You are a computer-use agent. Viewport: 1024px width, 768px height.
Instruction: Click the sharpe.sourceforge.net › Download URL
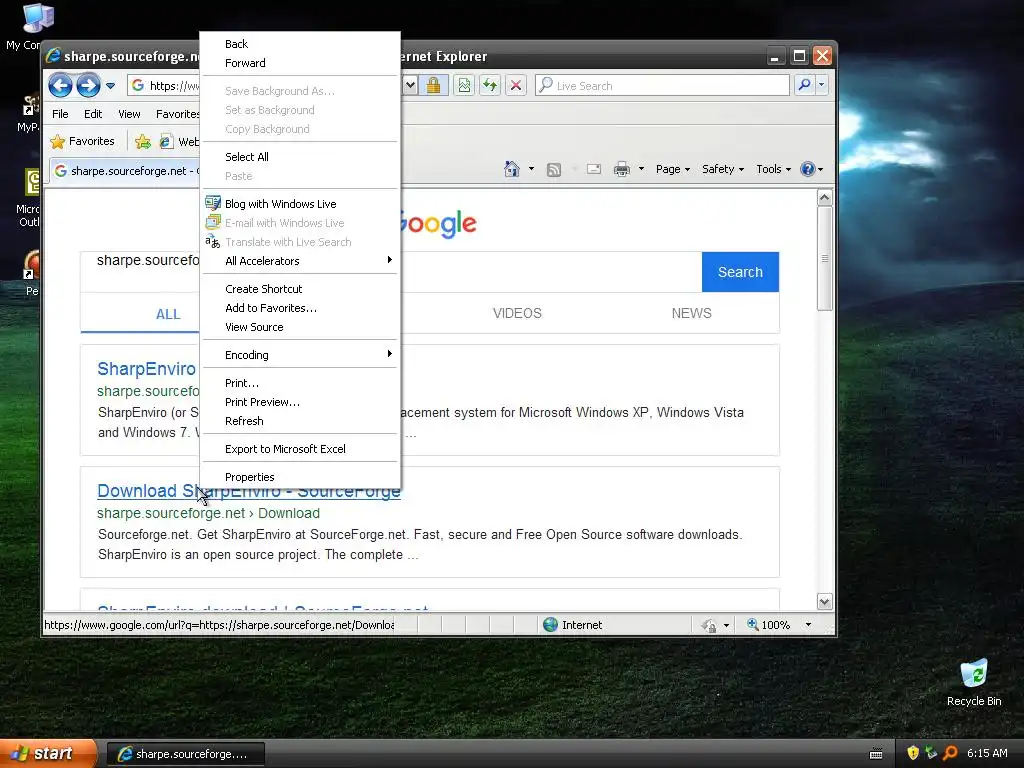pyautogui.click(x=208, y=513)
